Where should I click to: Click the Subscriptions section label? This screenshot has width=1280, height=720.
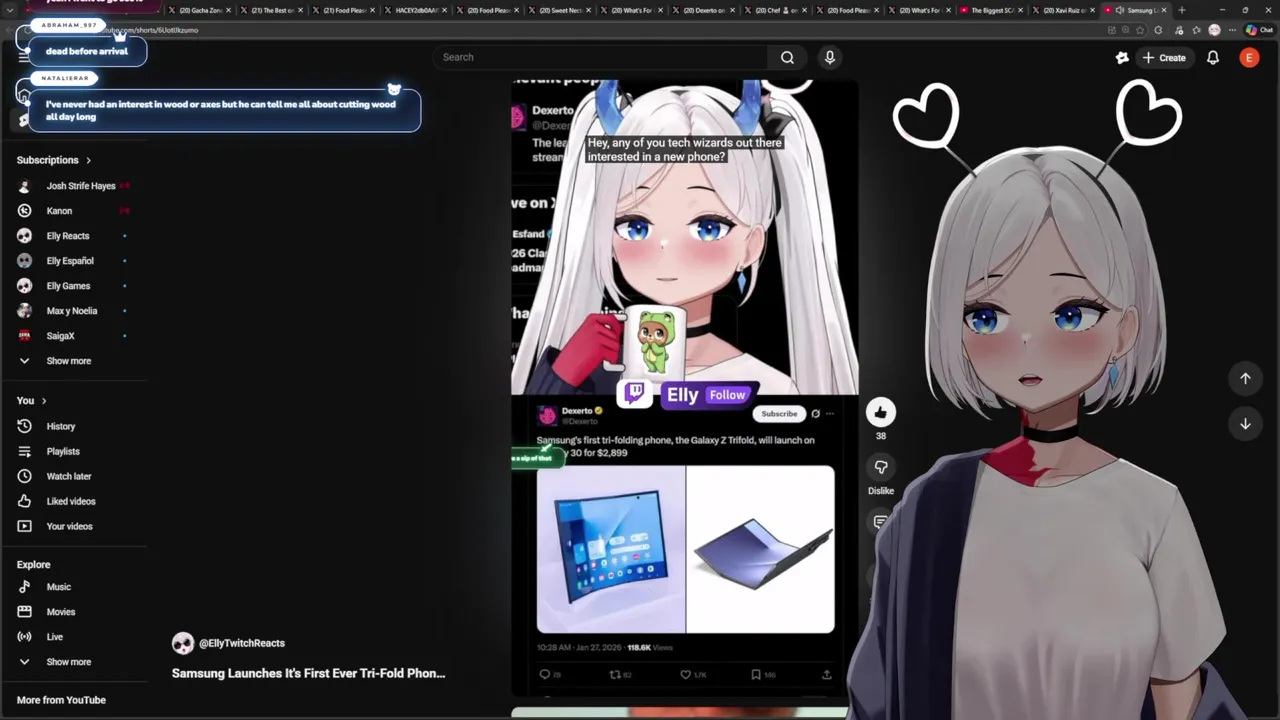pos(47,160)
